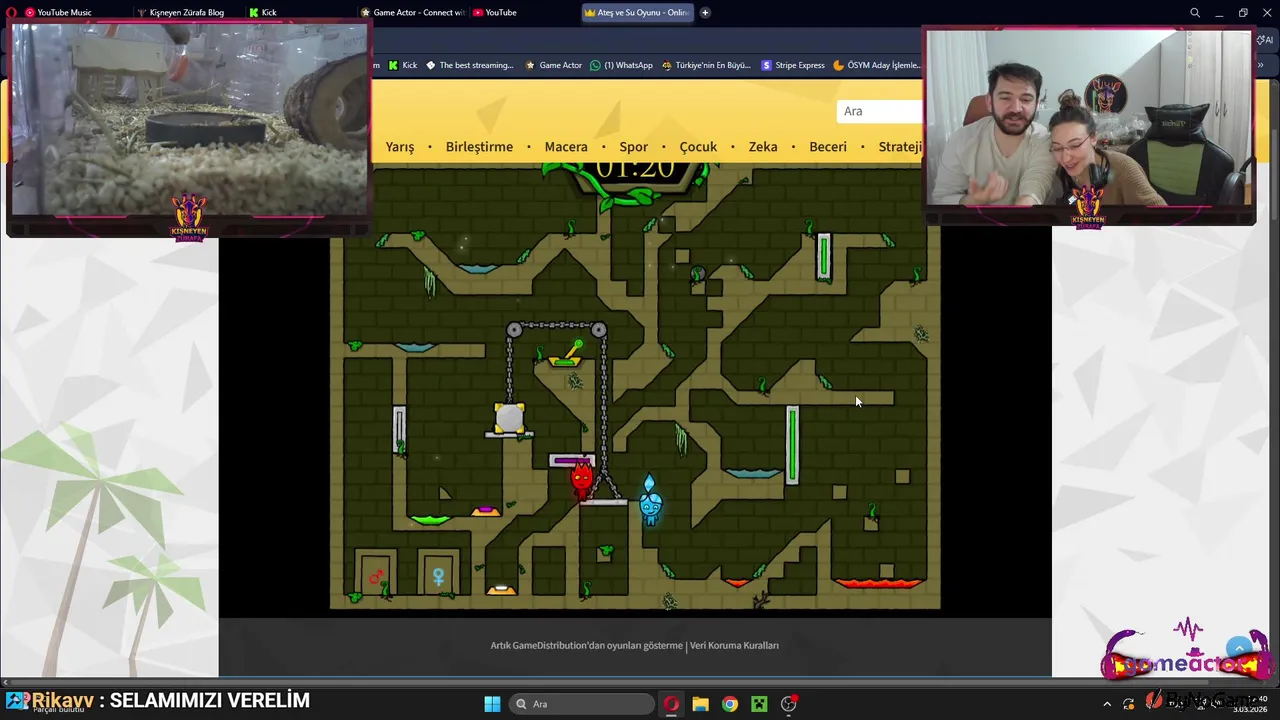Open the Birleştirme game category
The image size is (1280, 720).
click(x=479, y=147)
